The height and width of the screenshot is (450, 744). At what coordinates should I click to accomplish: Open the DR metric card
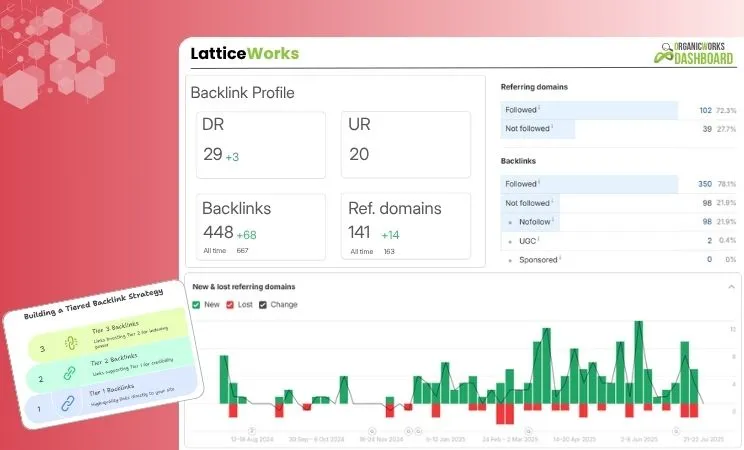click(261, 145)
